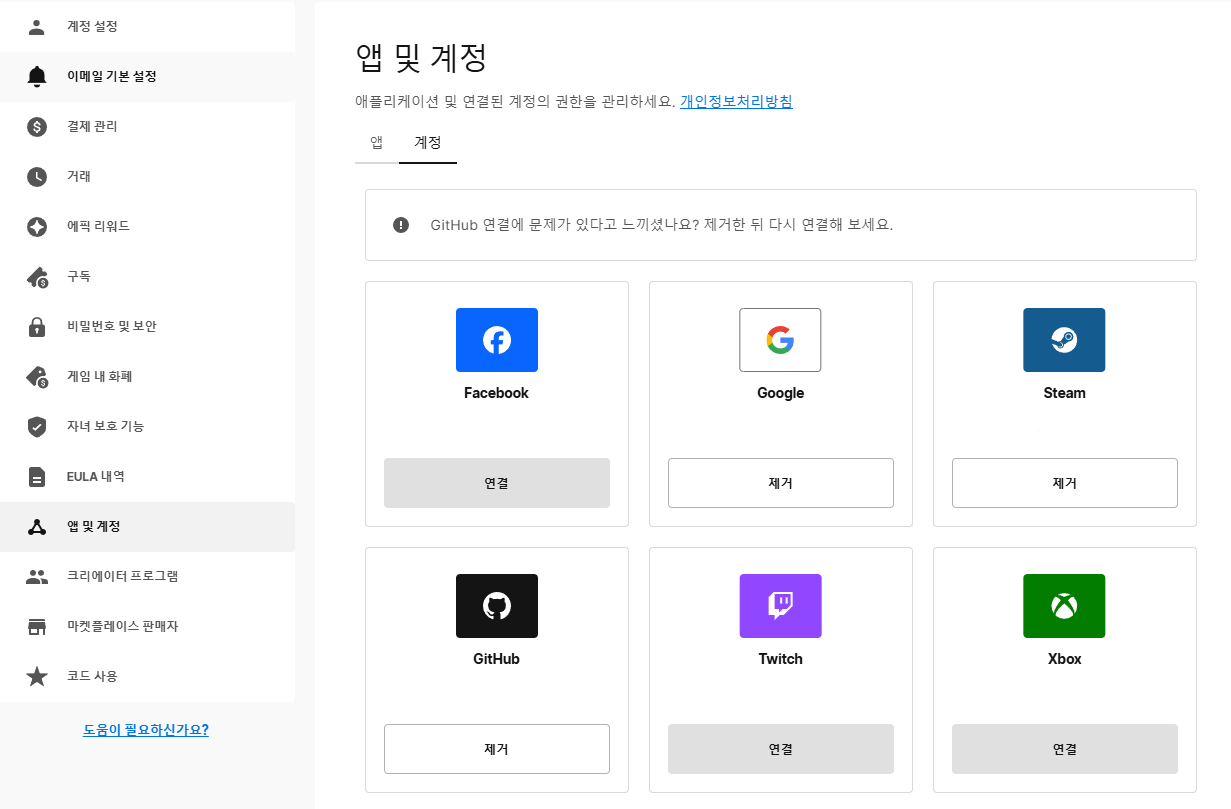Remove the Steam account with 제거

tap(1064, 483)
